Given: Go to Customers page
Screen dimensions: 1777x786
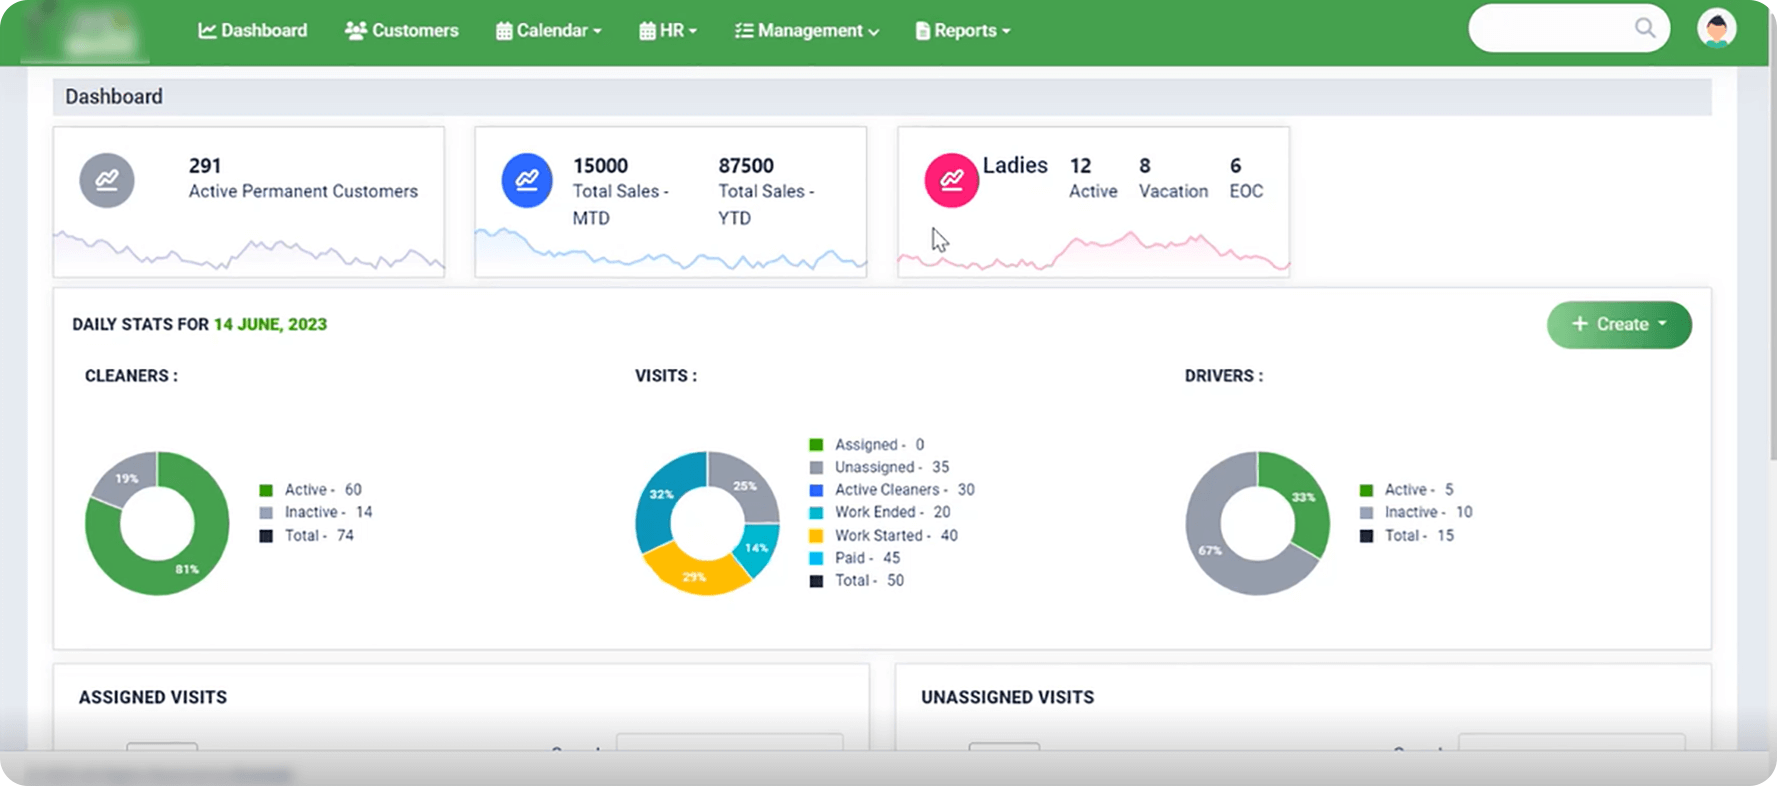Looking at the screenshot, I should [x=402, y=31].
